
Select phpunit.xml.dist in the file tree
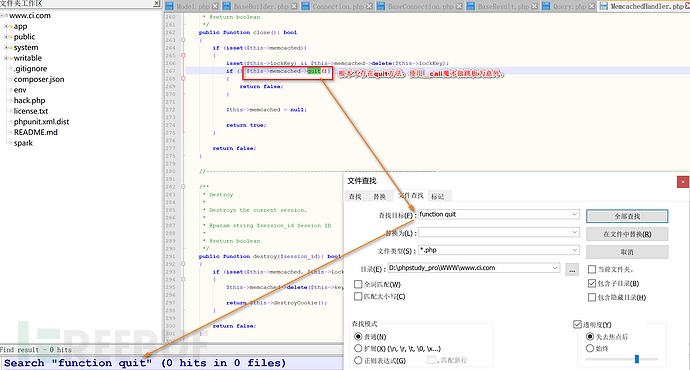(41, 121)
